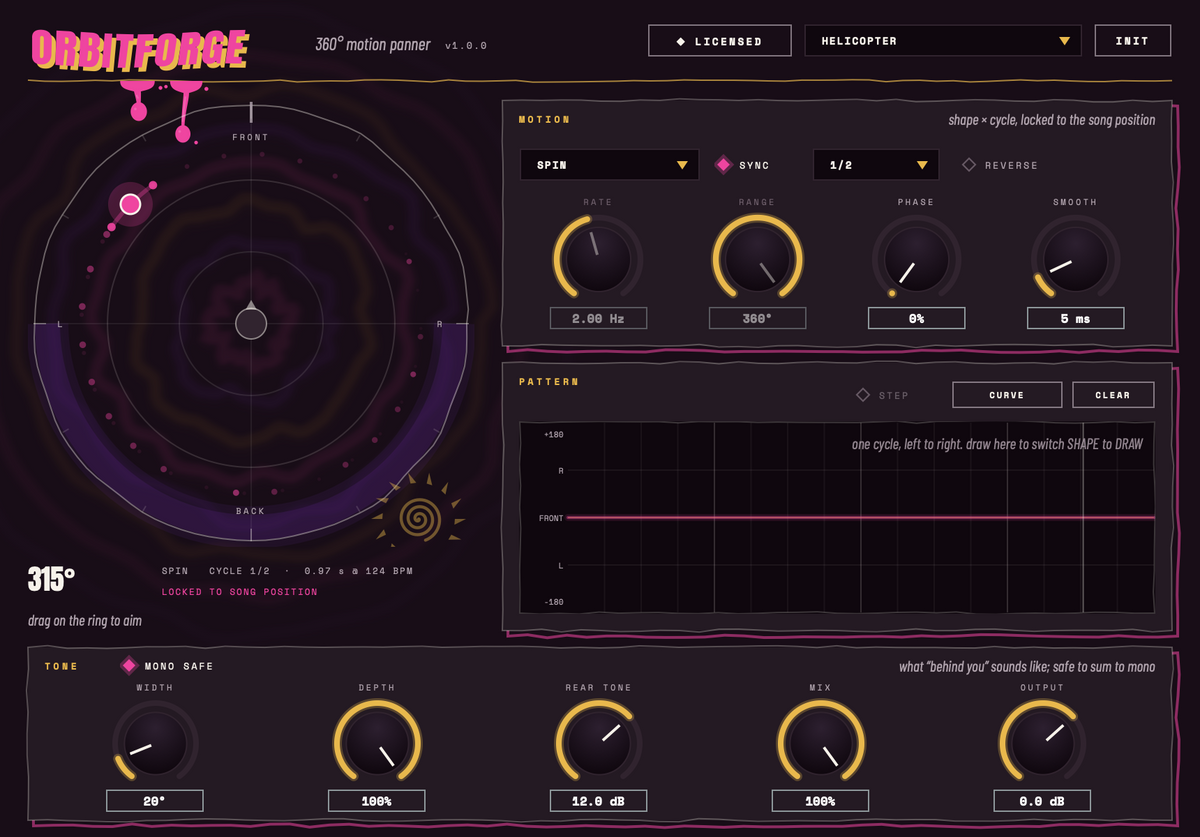Click the preset dropdown yellow arrow
The width and height of the screenshot is (1200, 837).
point(1064,41)
